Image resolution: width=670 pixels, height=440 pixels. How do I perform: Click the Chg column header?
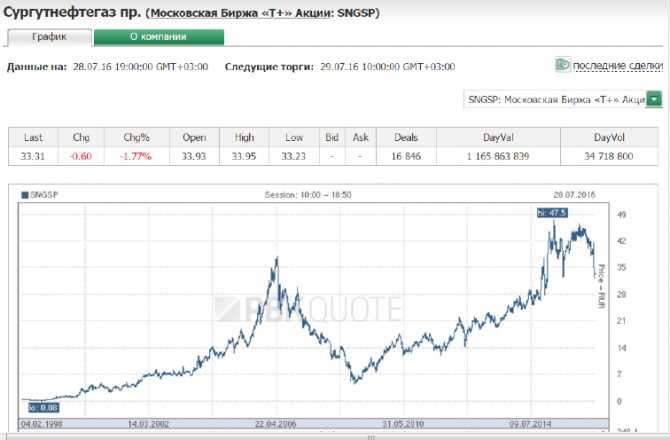pos(81,138)
